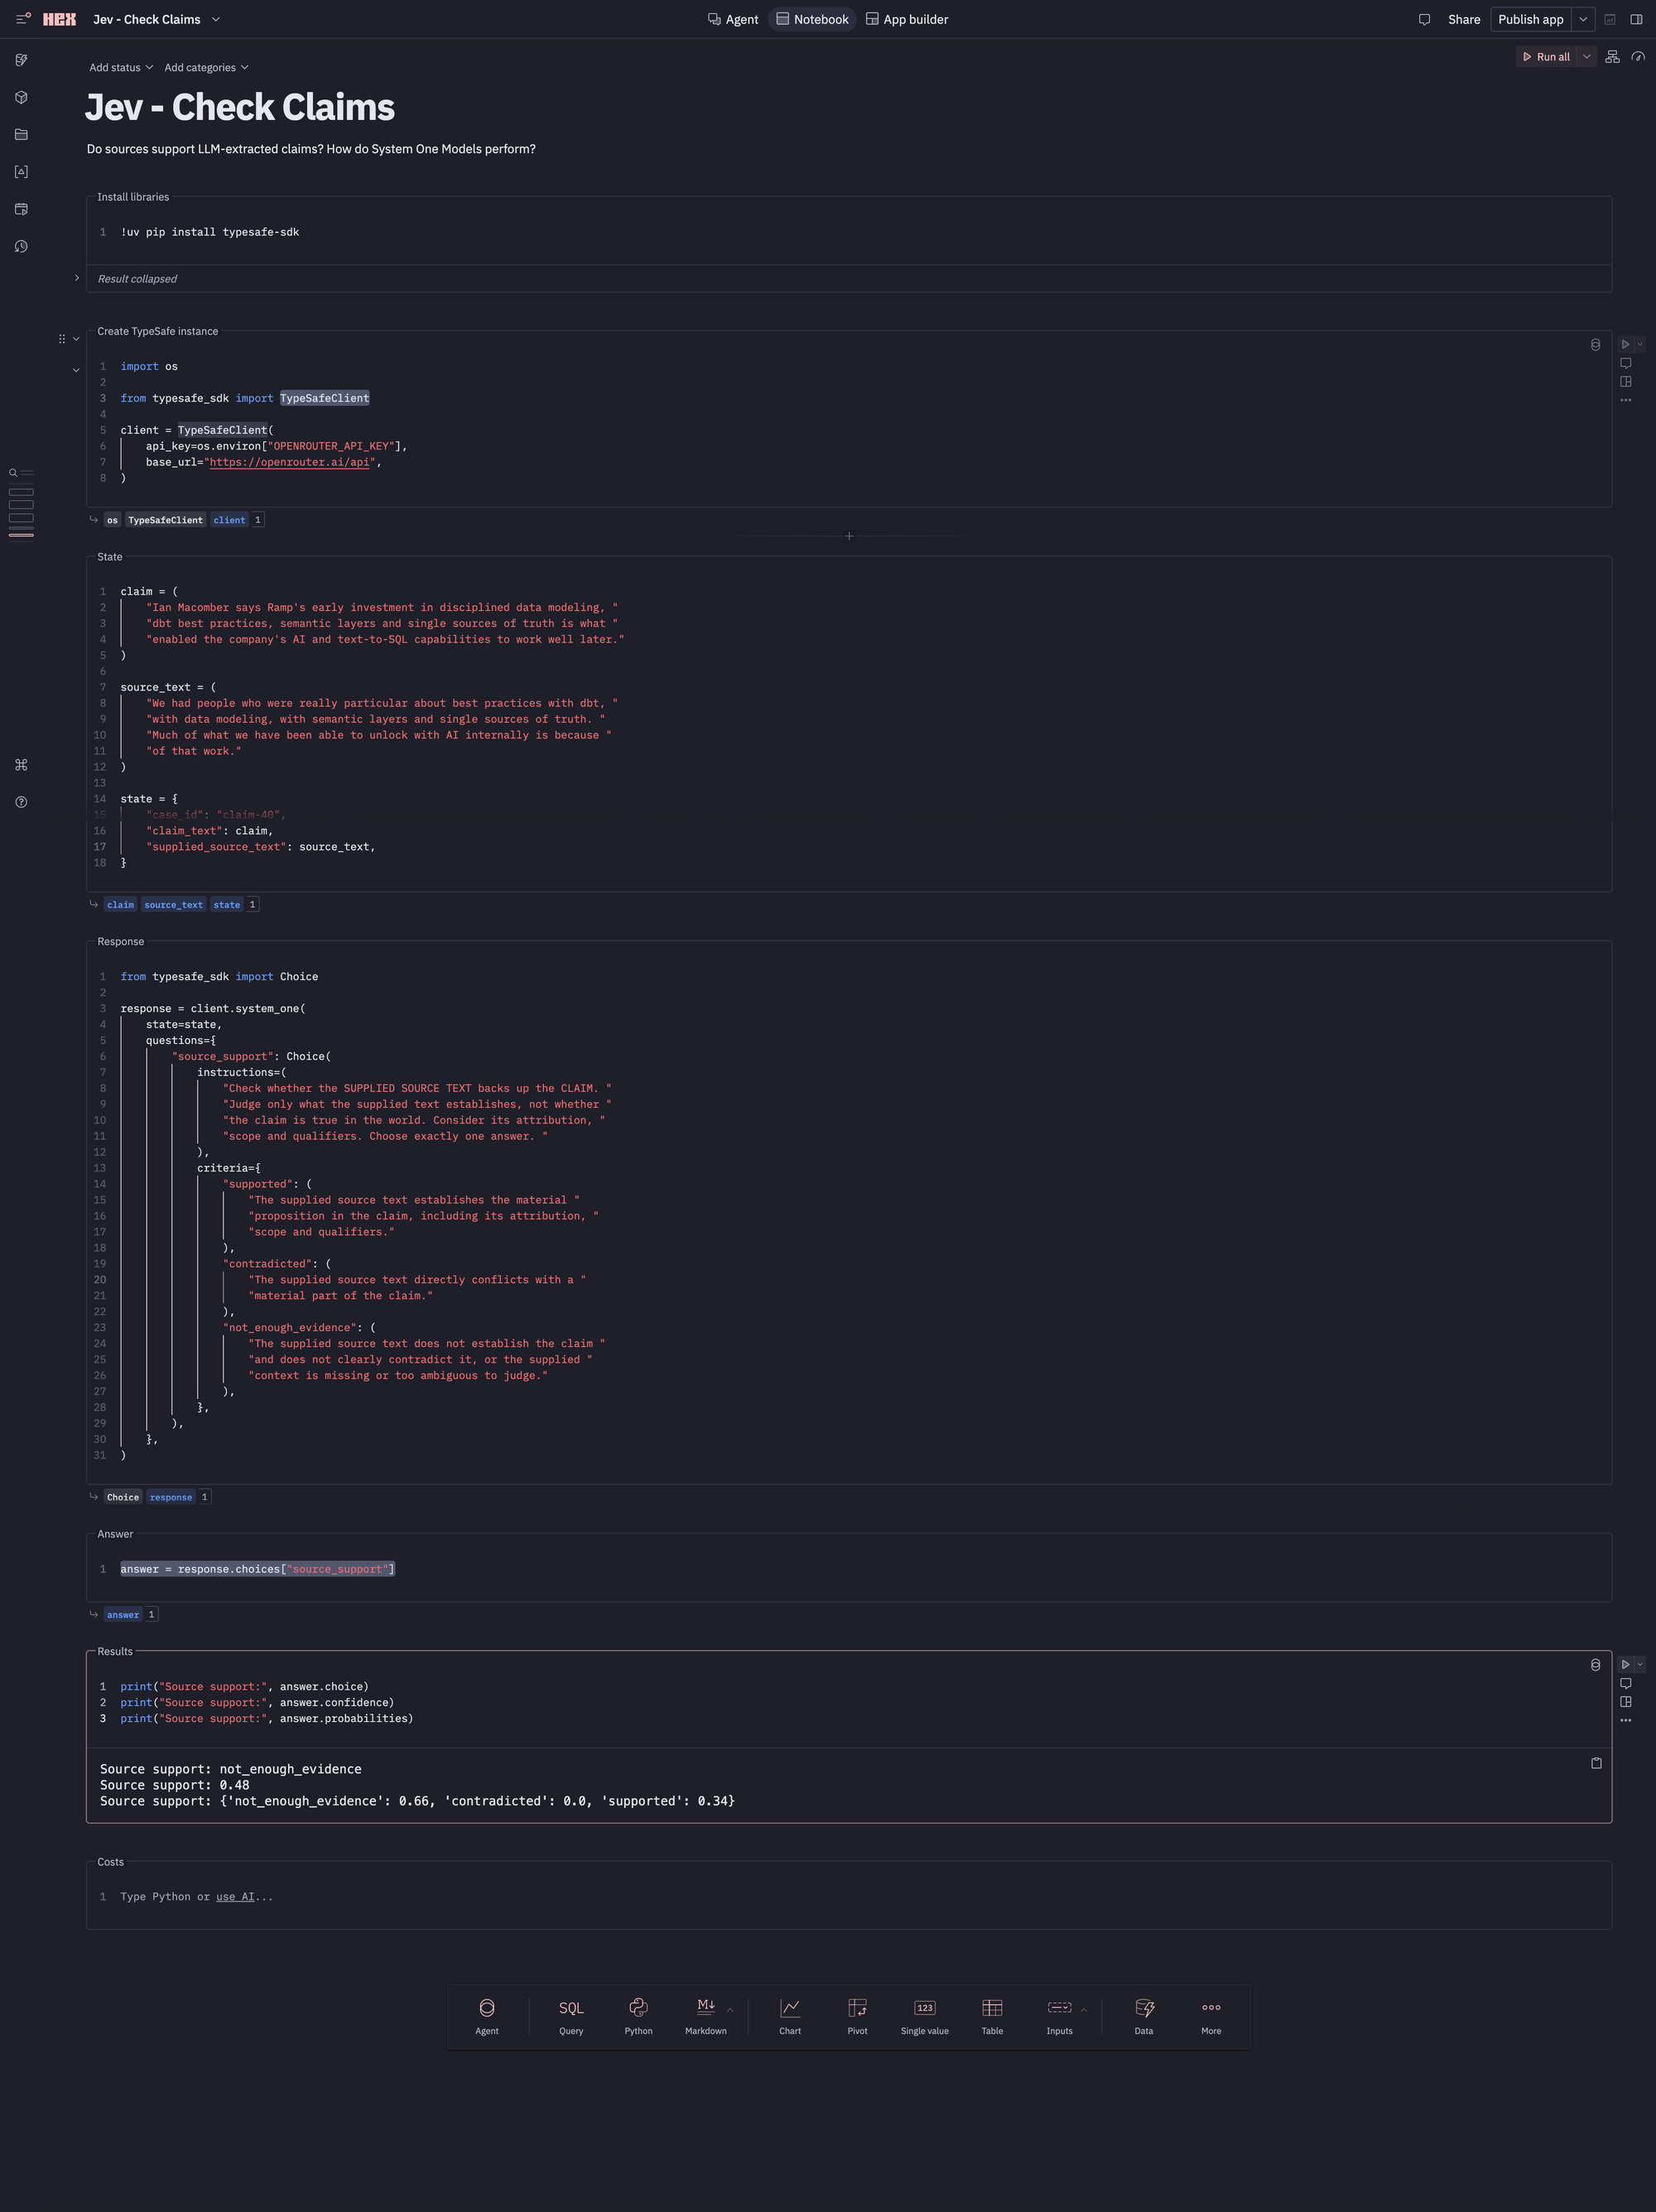
Task: Open the Add categories dropdown
Action: (206, 67)
